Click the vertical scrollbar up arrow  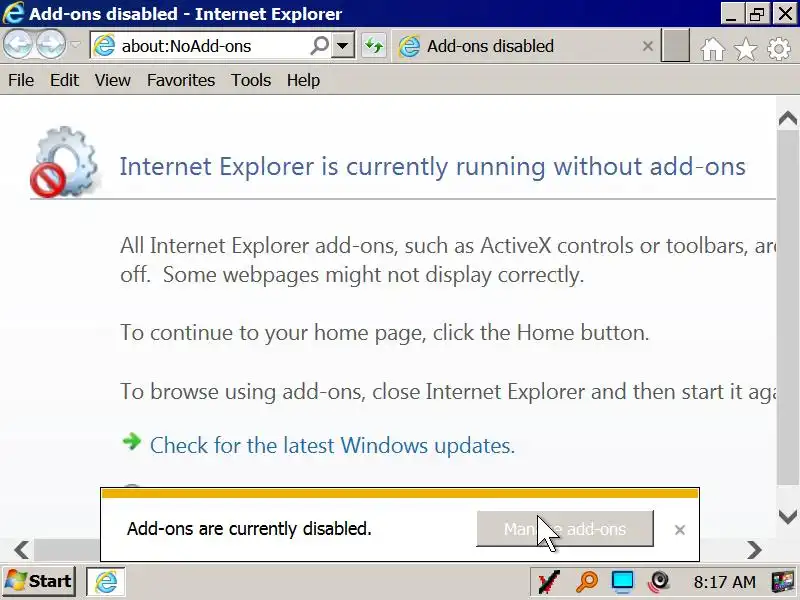tap(788, 118)
